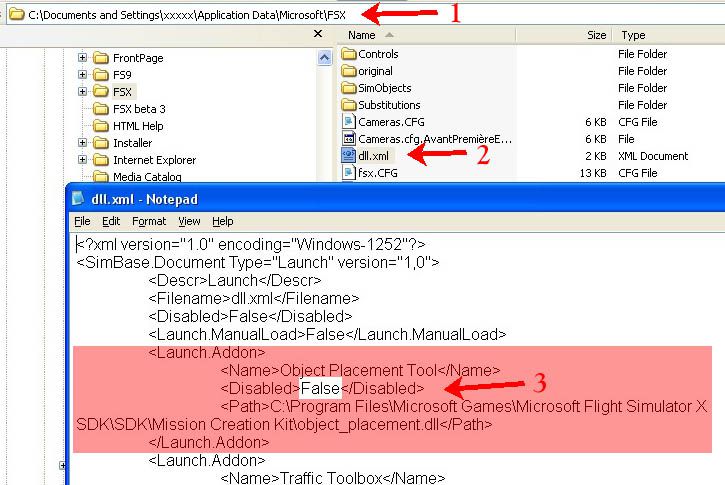Select the original folder name
This screenshot has height=485, width=725.
click(x=375, y=71)
